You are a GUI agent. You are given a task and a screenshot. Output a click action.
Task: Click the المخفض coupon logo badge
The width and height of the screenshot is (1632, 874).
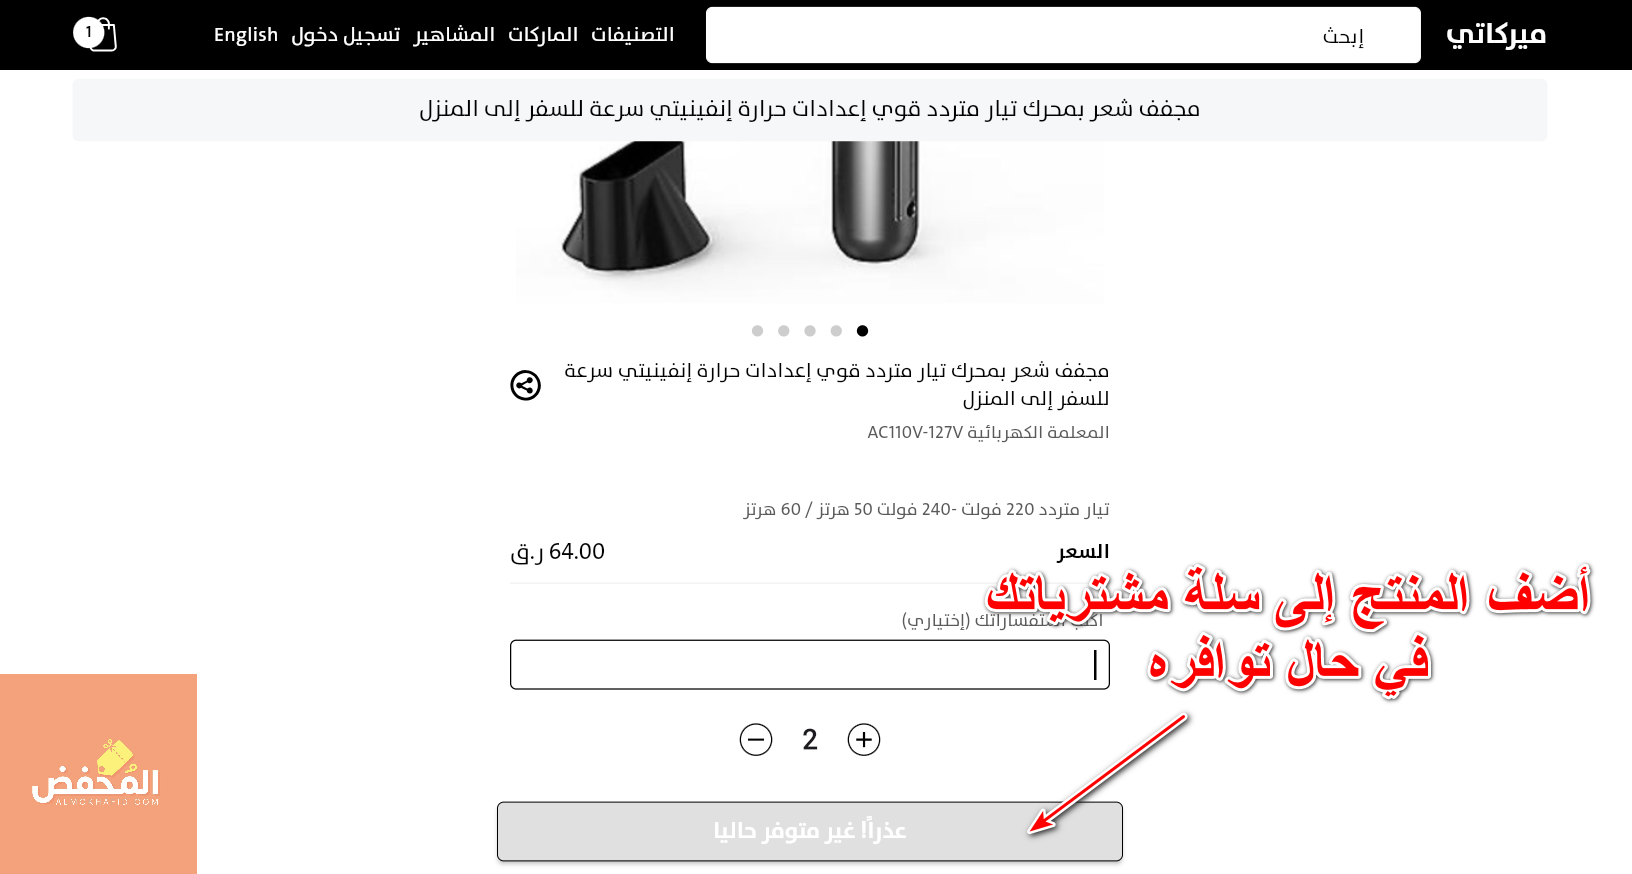click(x=98, y=774)
